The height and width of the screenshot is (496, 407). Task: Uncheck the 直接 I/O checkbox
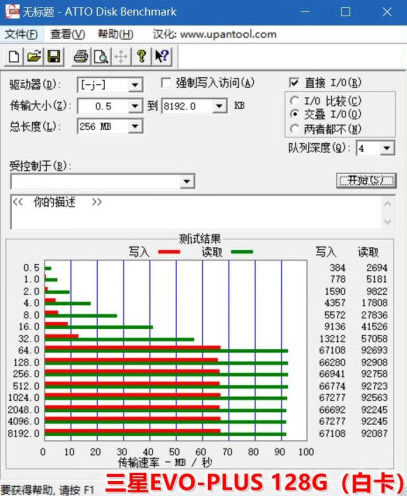294,82
